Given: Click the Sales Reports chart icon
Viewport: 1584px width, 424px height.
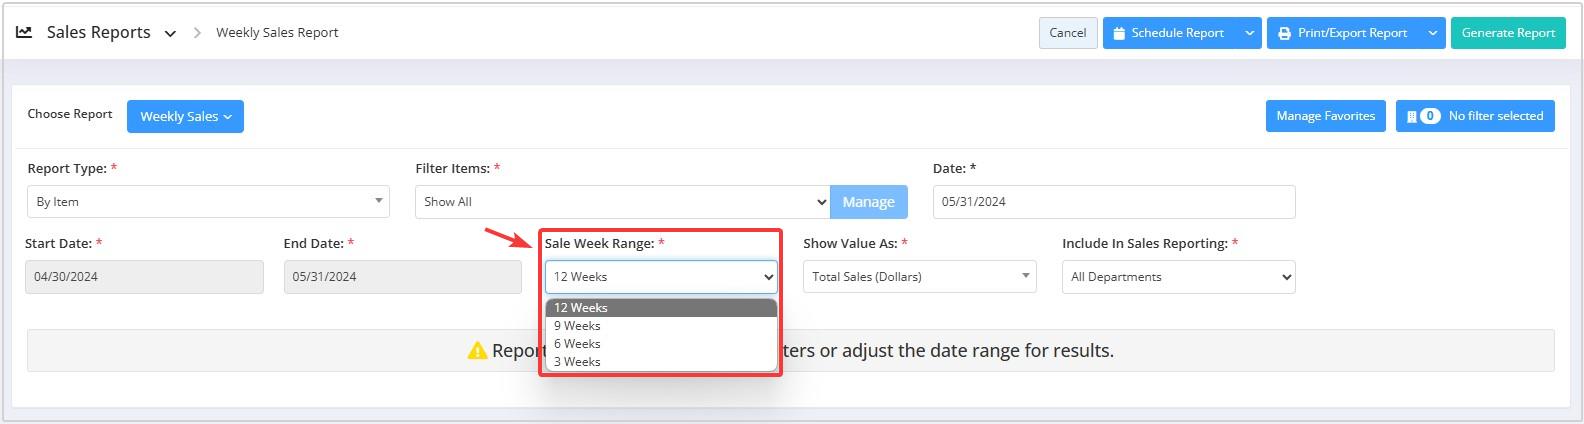Looking at the screenshot, I should pos(24,32).
